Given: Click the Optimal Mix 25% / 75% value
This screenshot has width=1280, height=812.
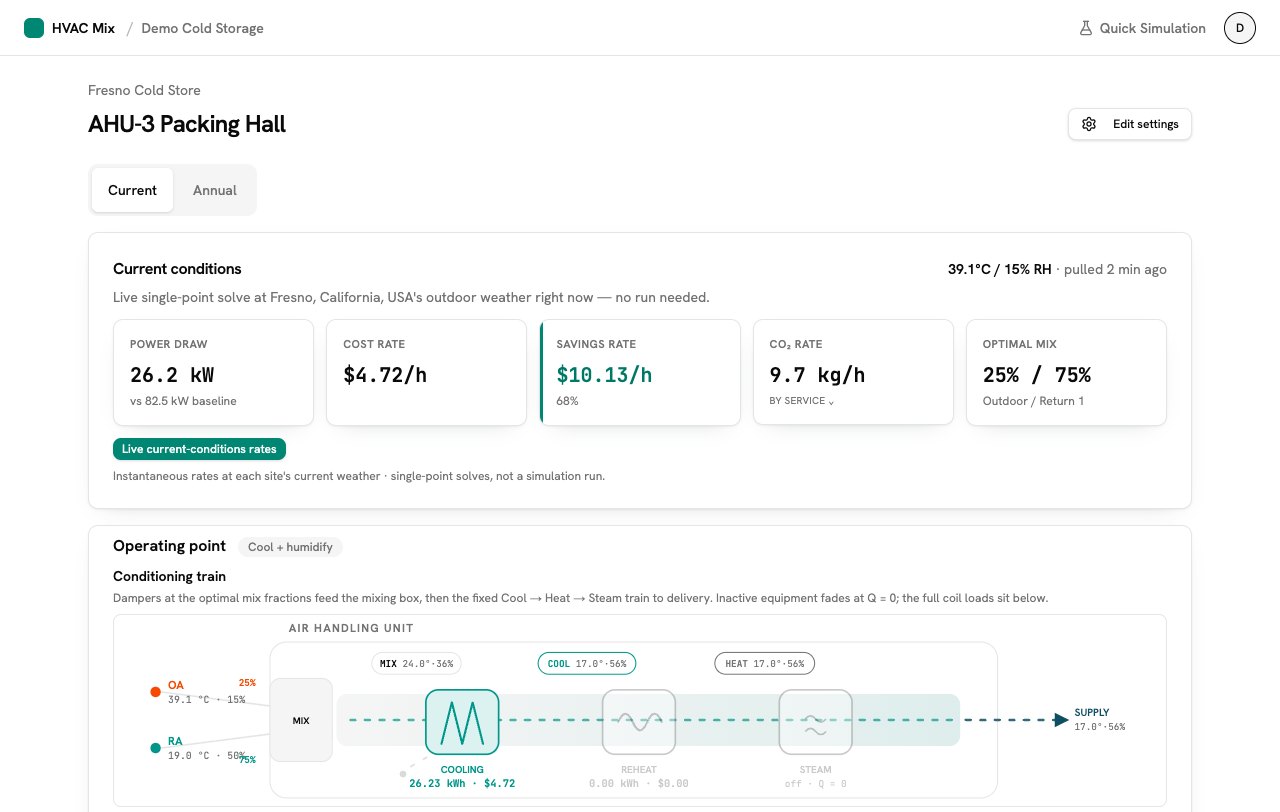Looking at the screenshot, I should click(1037, 375).
